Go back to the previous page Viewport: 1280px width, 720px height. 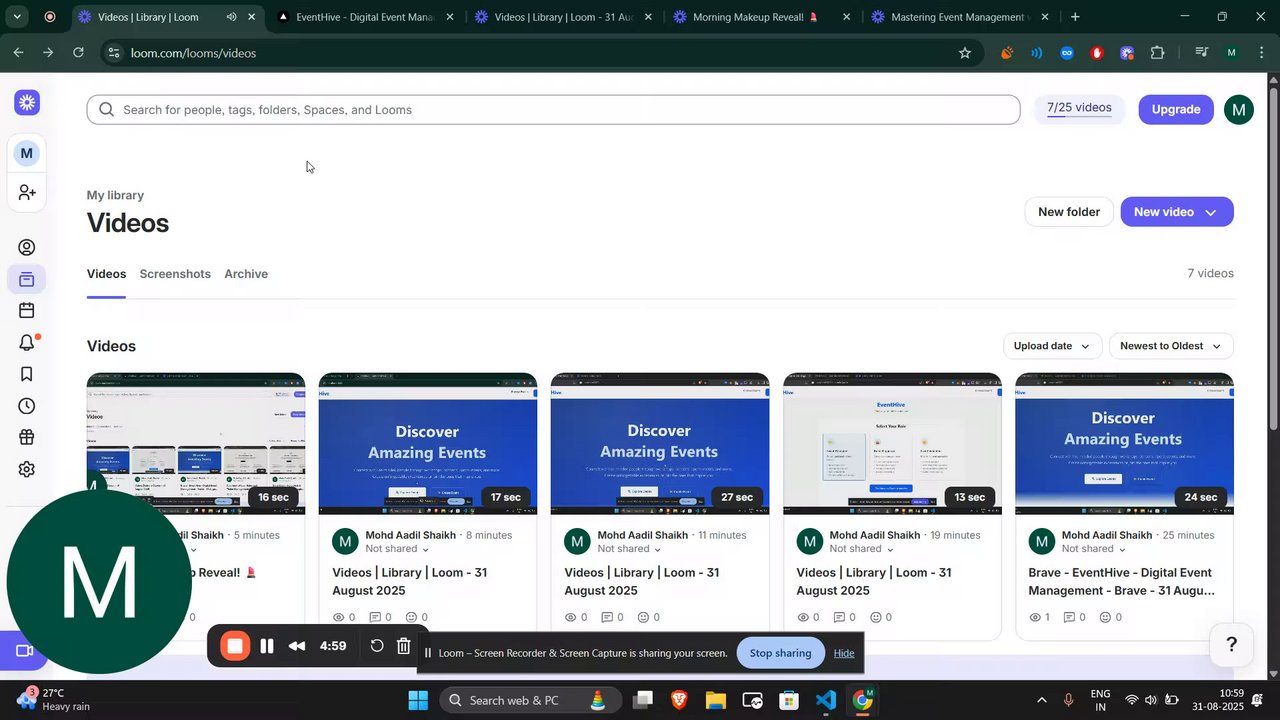click(19, 53)
